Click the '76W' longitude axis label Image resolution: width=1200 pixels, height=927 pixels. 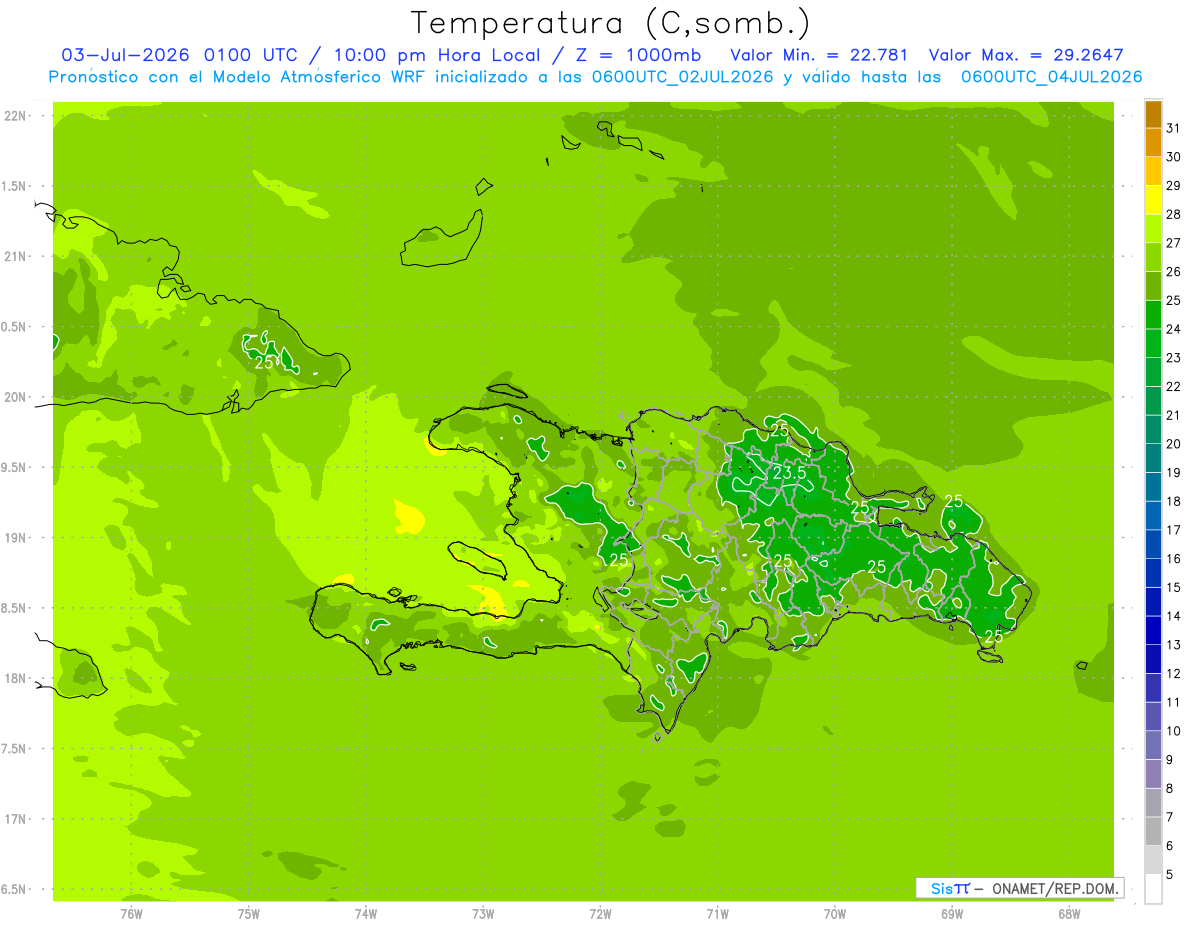131,913
